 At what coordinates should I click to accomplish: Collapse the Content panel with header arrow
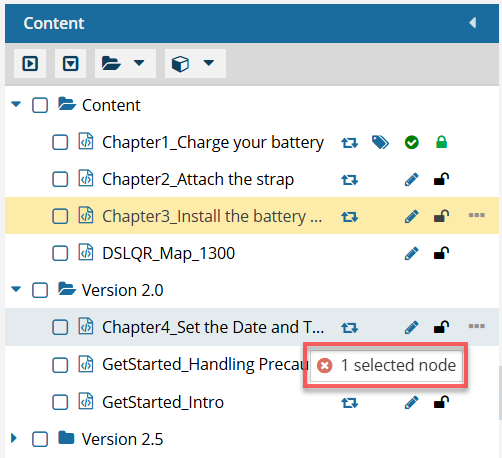tap(473, 23)
